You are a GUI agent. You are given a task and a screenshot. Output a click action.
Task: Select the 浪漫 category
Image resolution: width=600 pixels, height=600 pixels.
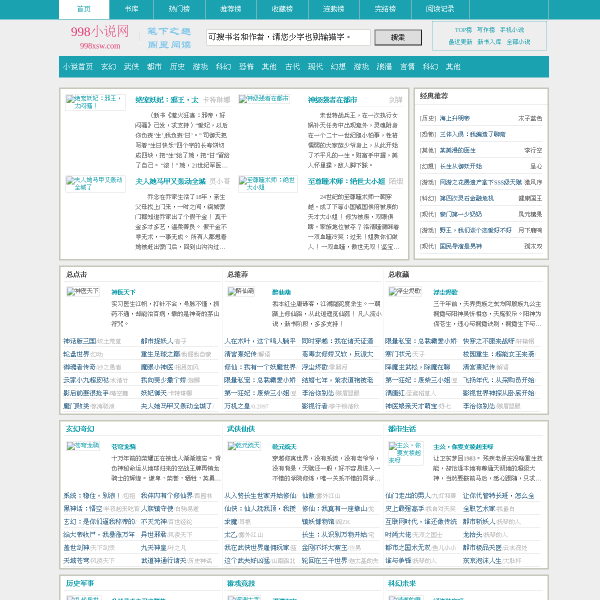click(x=384, y=67)
